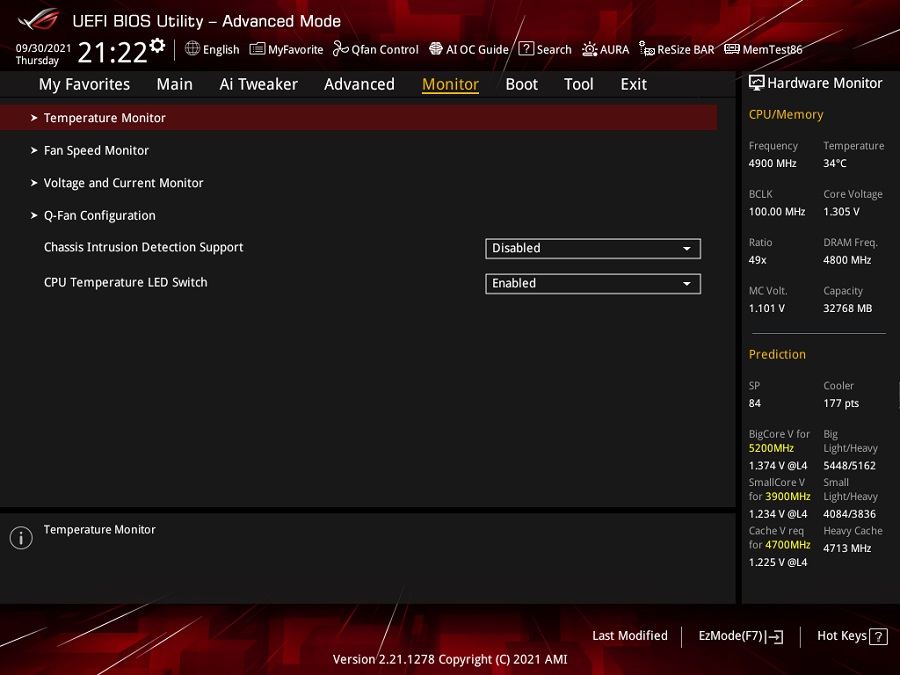
Task: Click the 1.101 V MC voltage value
Action: click(767, 308)
